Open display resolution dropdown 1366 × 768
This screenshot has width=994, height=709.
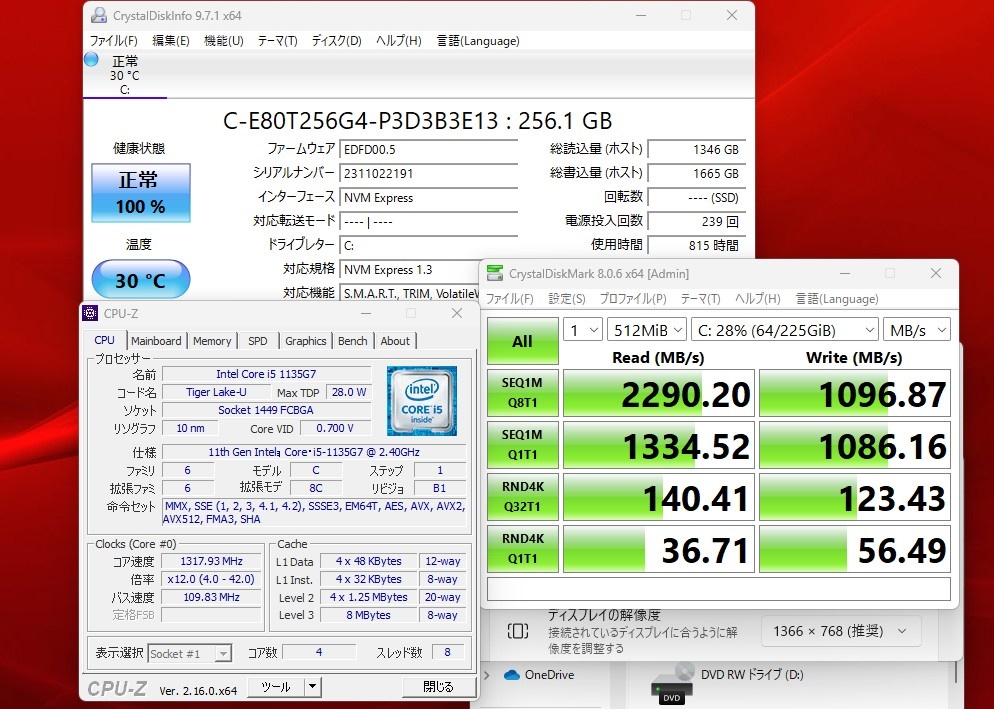point(839,631)
